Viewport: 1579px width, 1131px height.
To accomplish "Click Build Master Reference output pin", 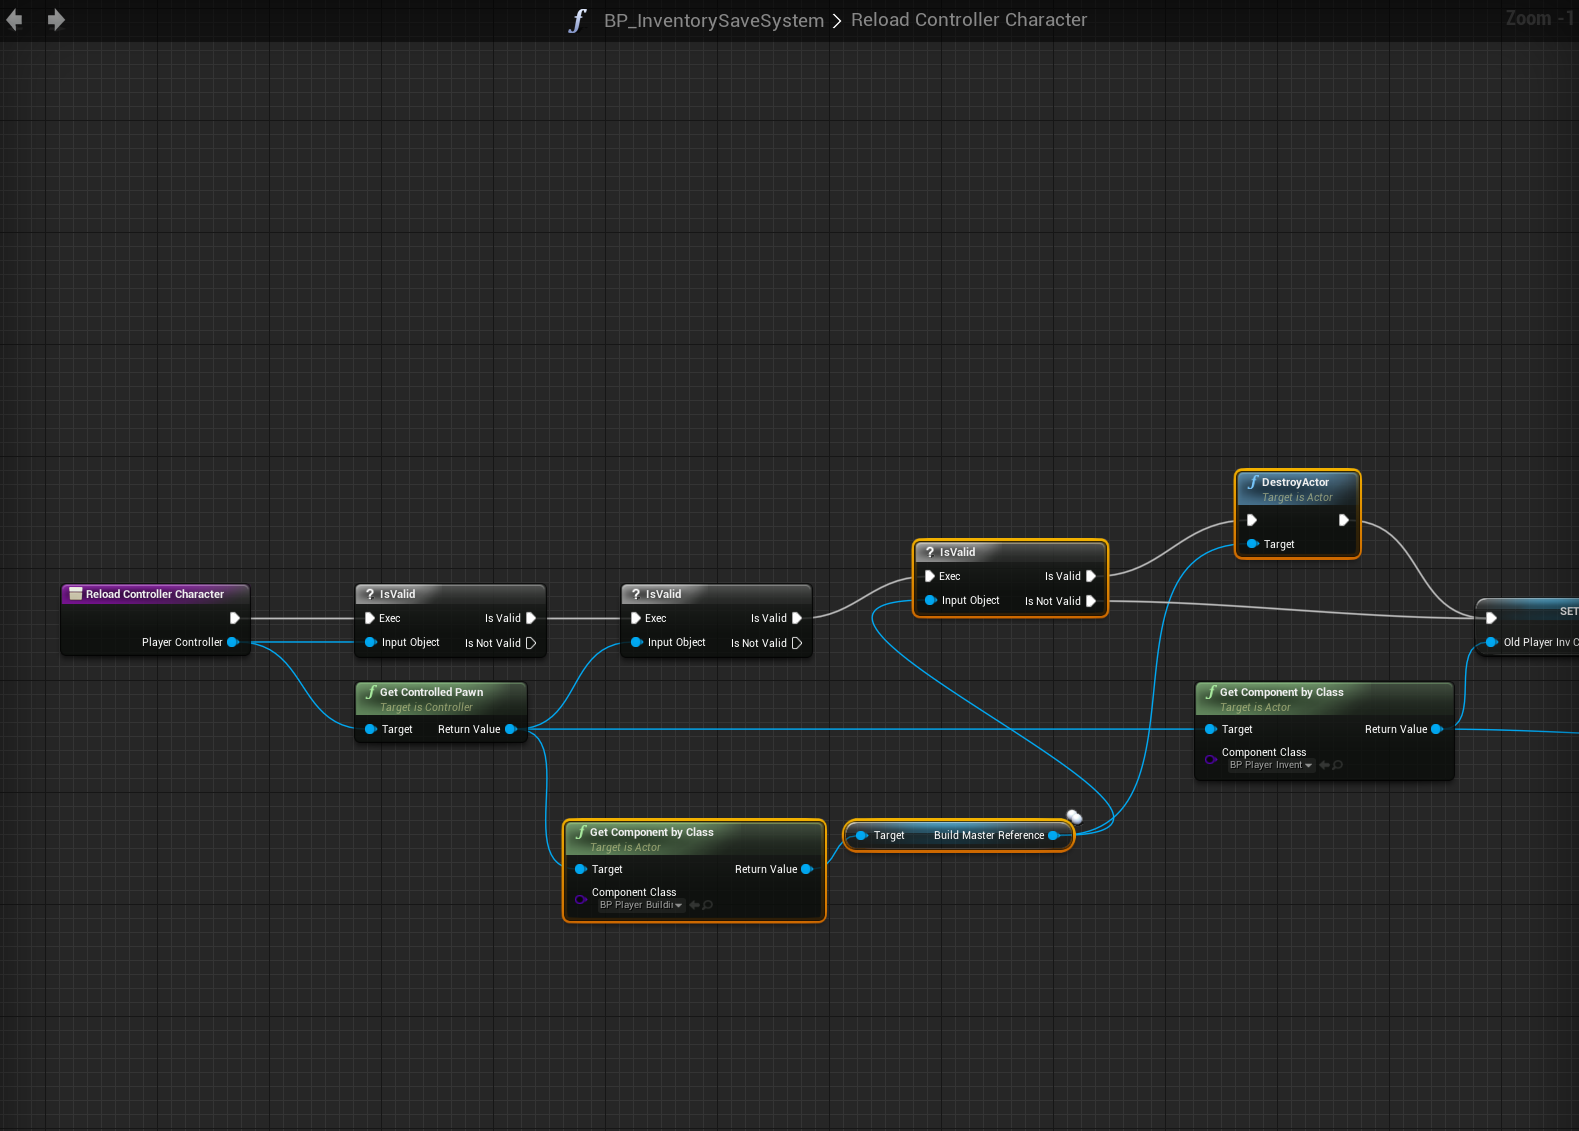I will pyautogui.click(x=1053, y=835).
